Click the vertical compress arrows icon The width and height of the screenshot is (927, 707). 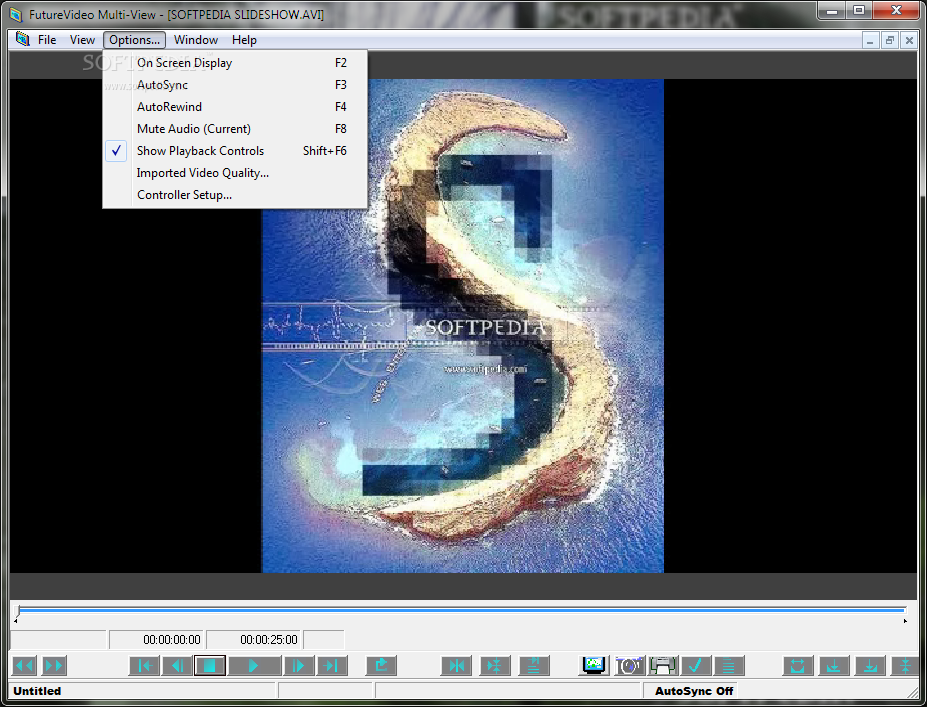495,666
